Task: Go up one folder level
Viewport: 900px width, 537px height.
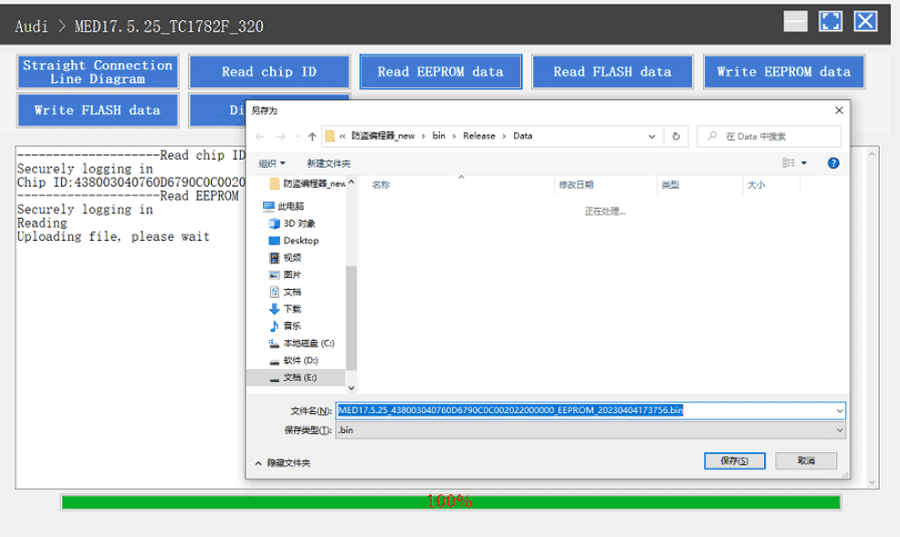Action: [x=312, y=136]
